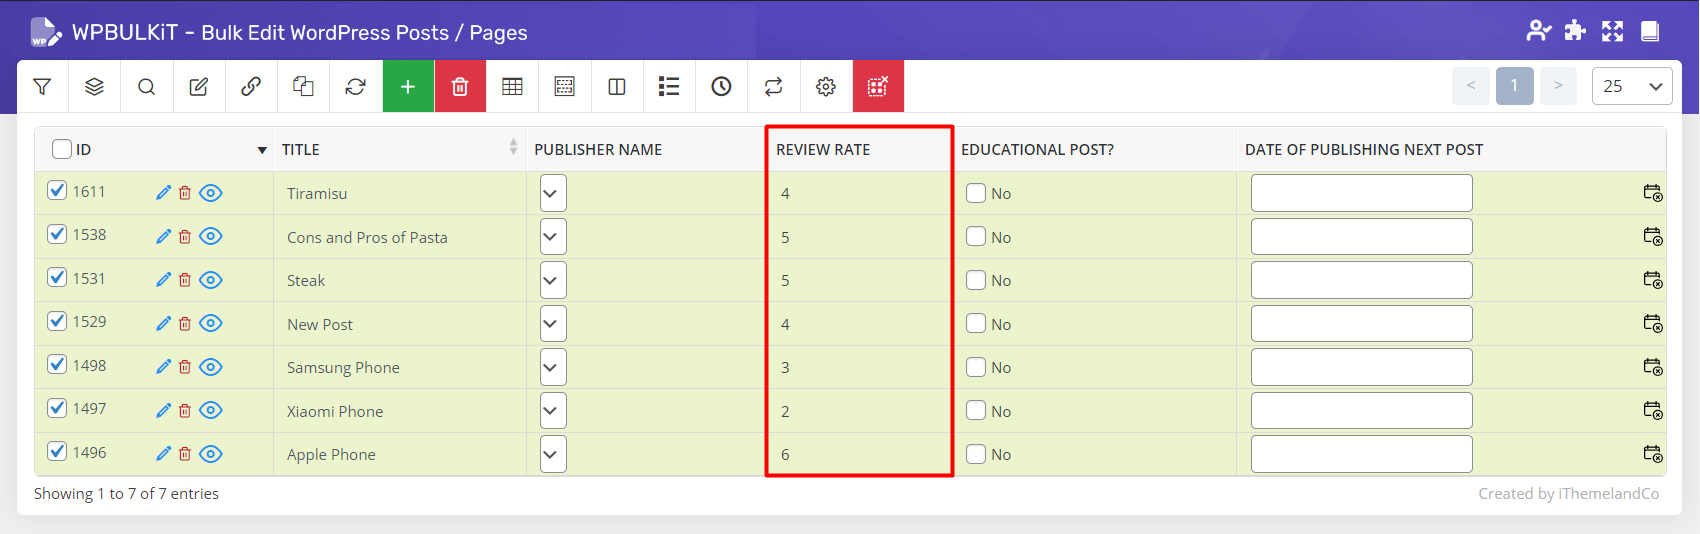The width and height of the screenshot is (1700, 534).
Task: Open the search magnifier tool
Action: (x=146, y=87)
